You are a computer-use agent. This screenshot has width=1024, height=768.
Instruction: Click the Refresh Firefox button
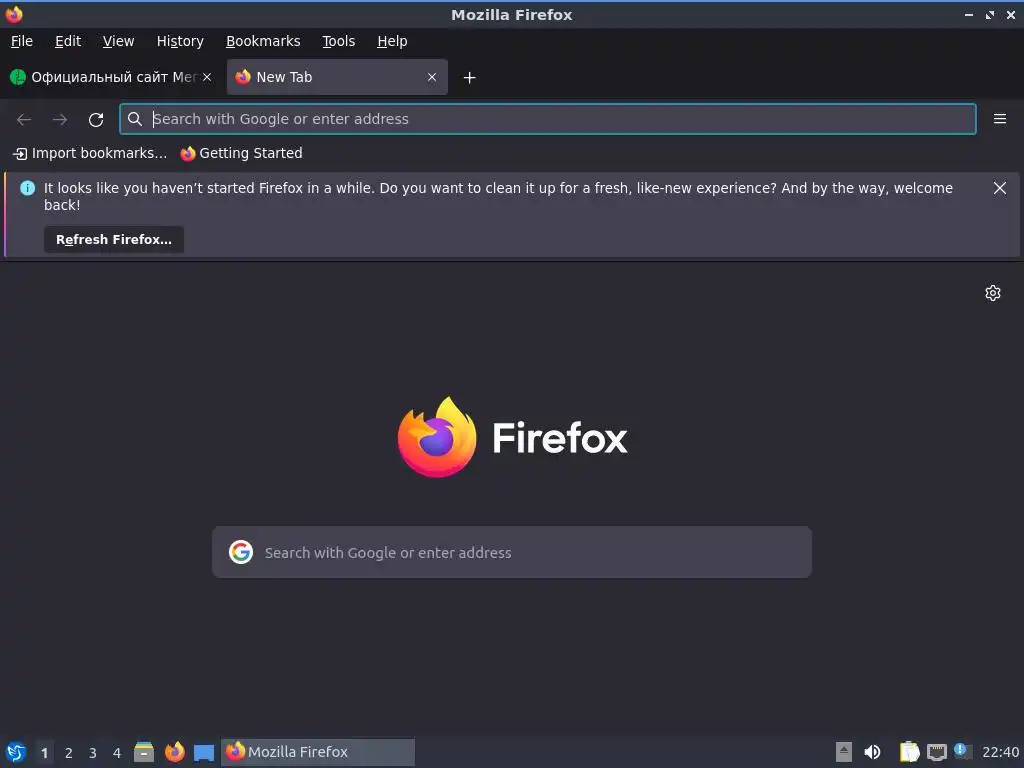(114, 240)
